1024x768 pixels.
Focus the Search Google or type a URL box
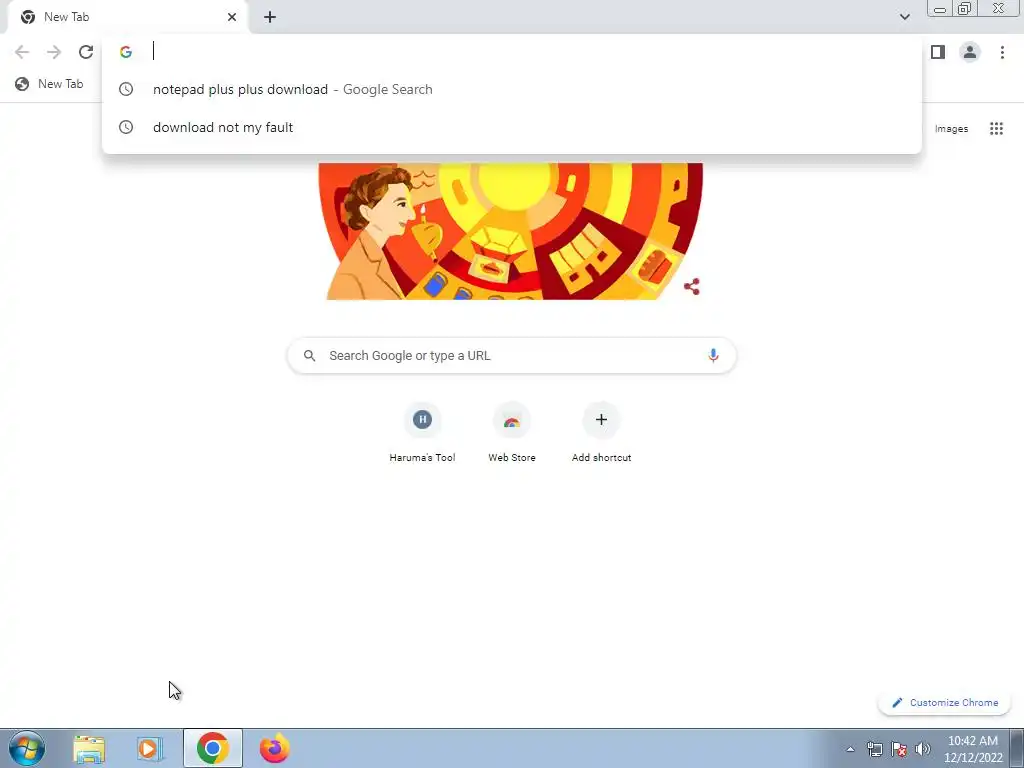512,356
